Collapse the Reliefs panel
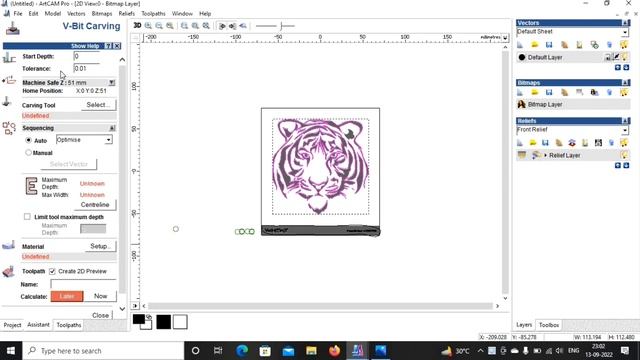 tap(625, 121)
